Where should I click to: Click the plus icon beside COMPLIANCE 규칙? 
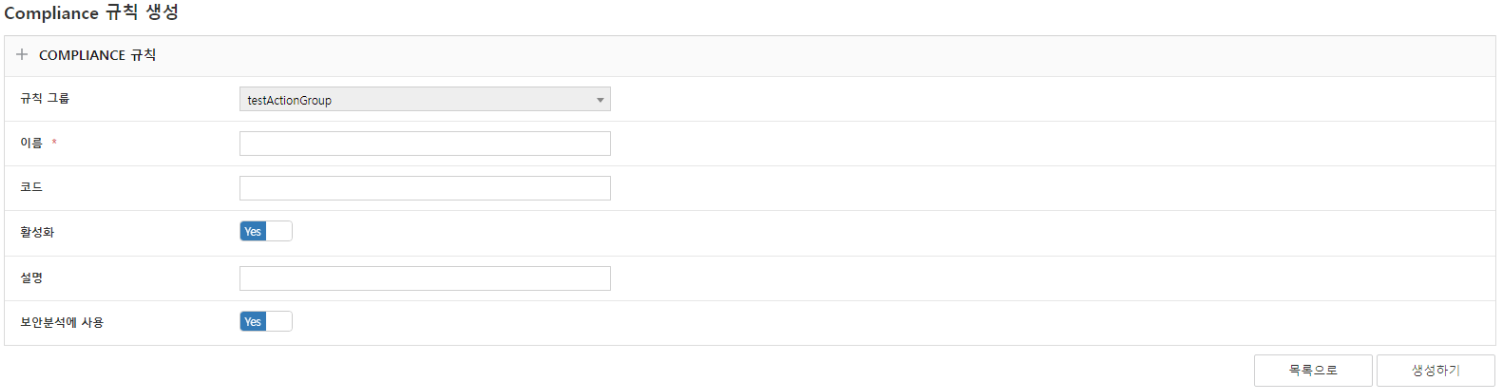[x=22, y=56]
